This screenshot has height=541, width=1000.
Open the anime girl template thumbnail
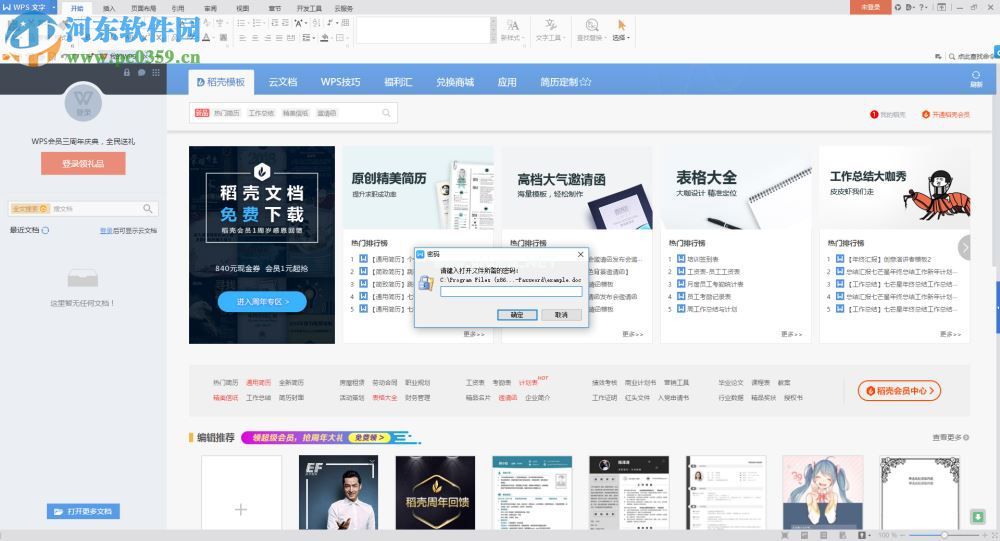click(823, 493)
